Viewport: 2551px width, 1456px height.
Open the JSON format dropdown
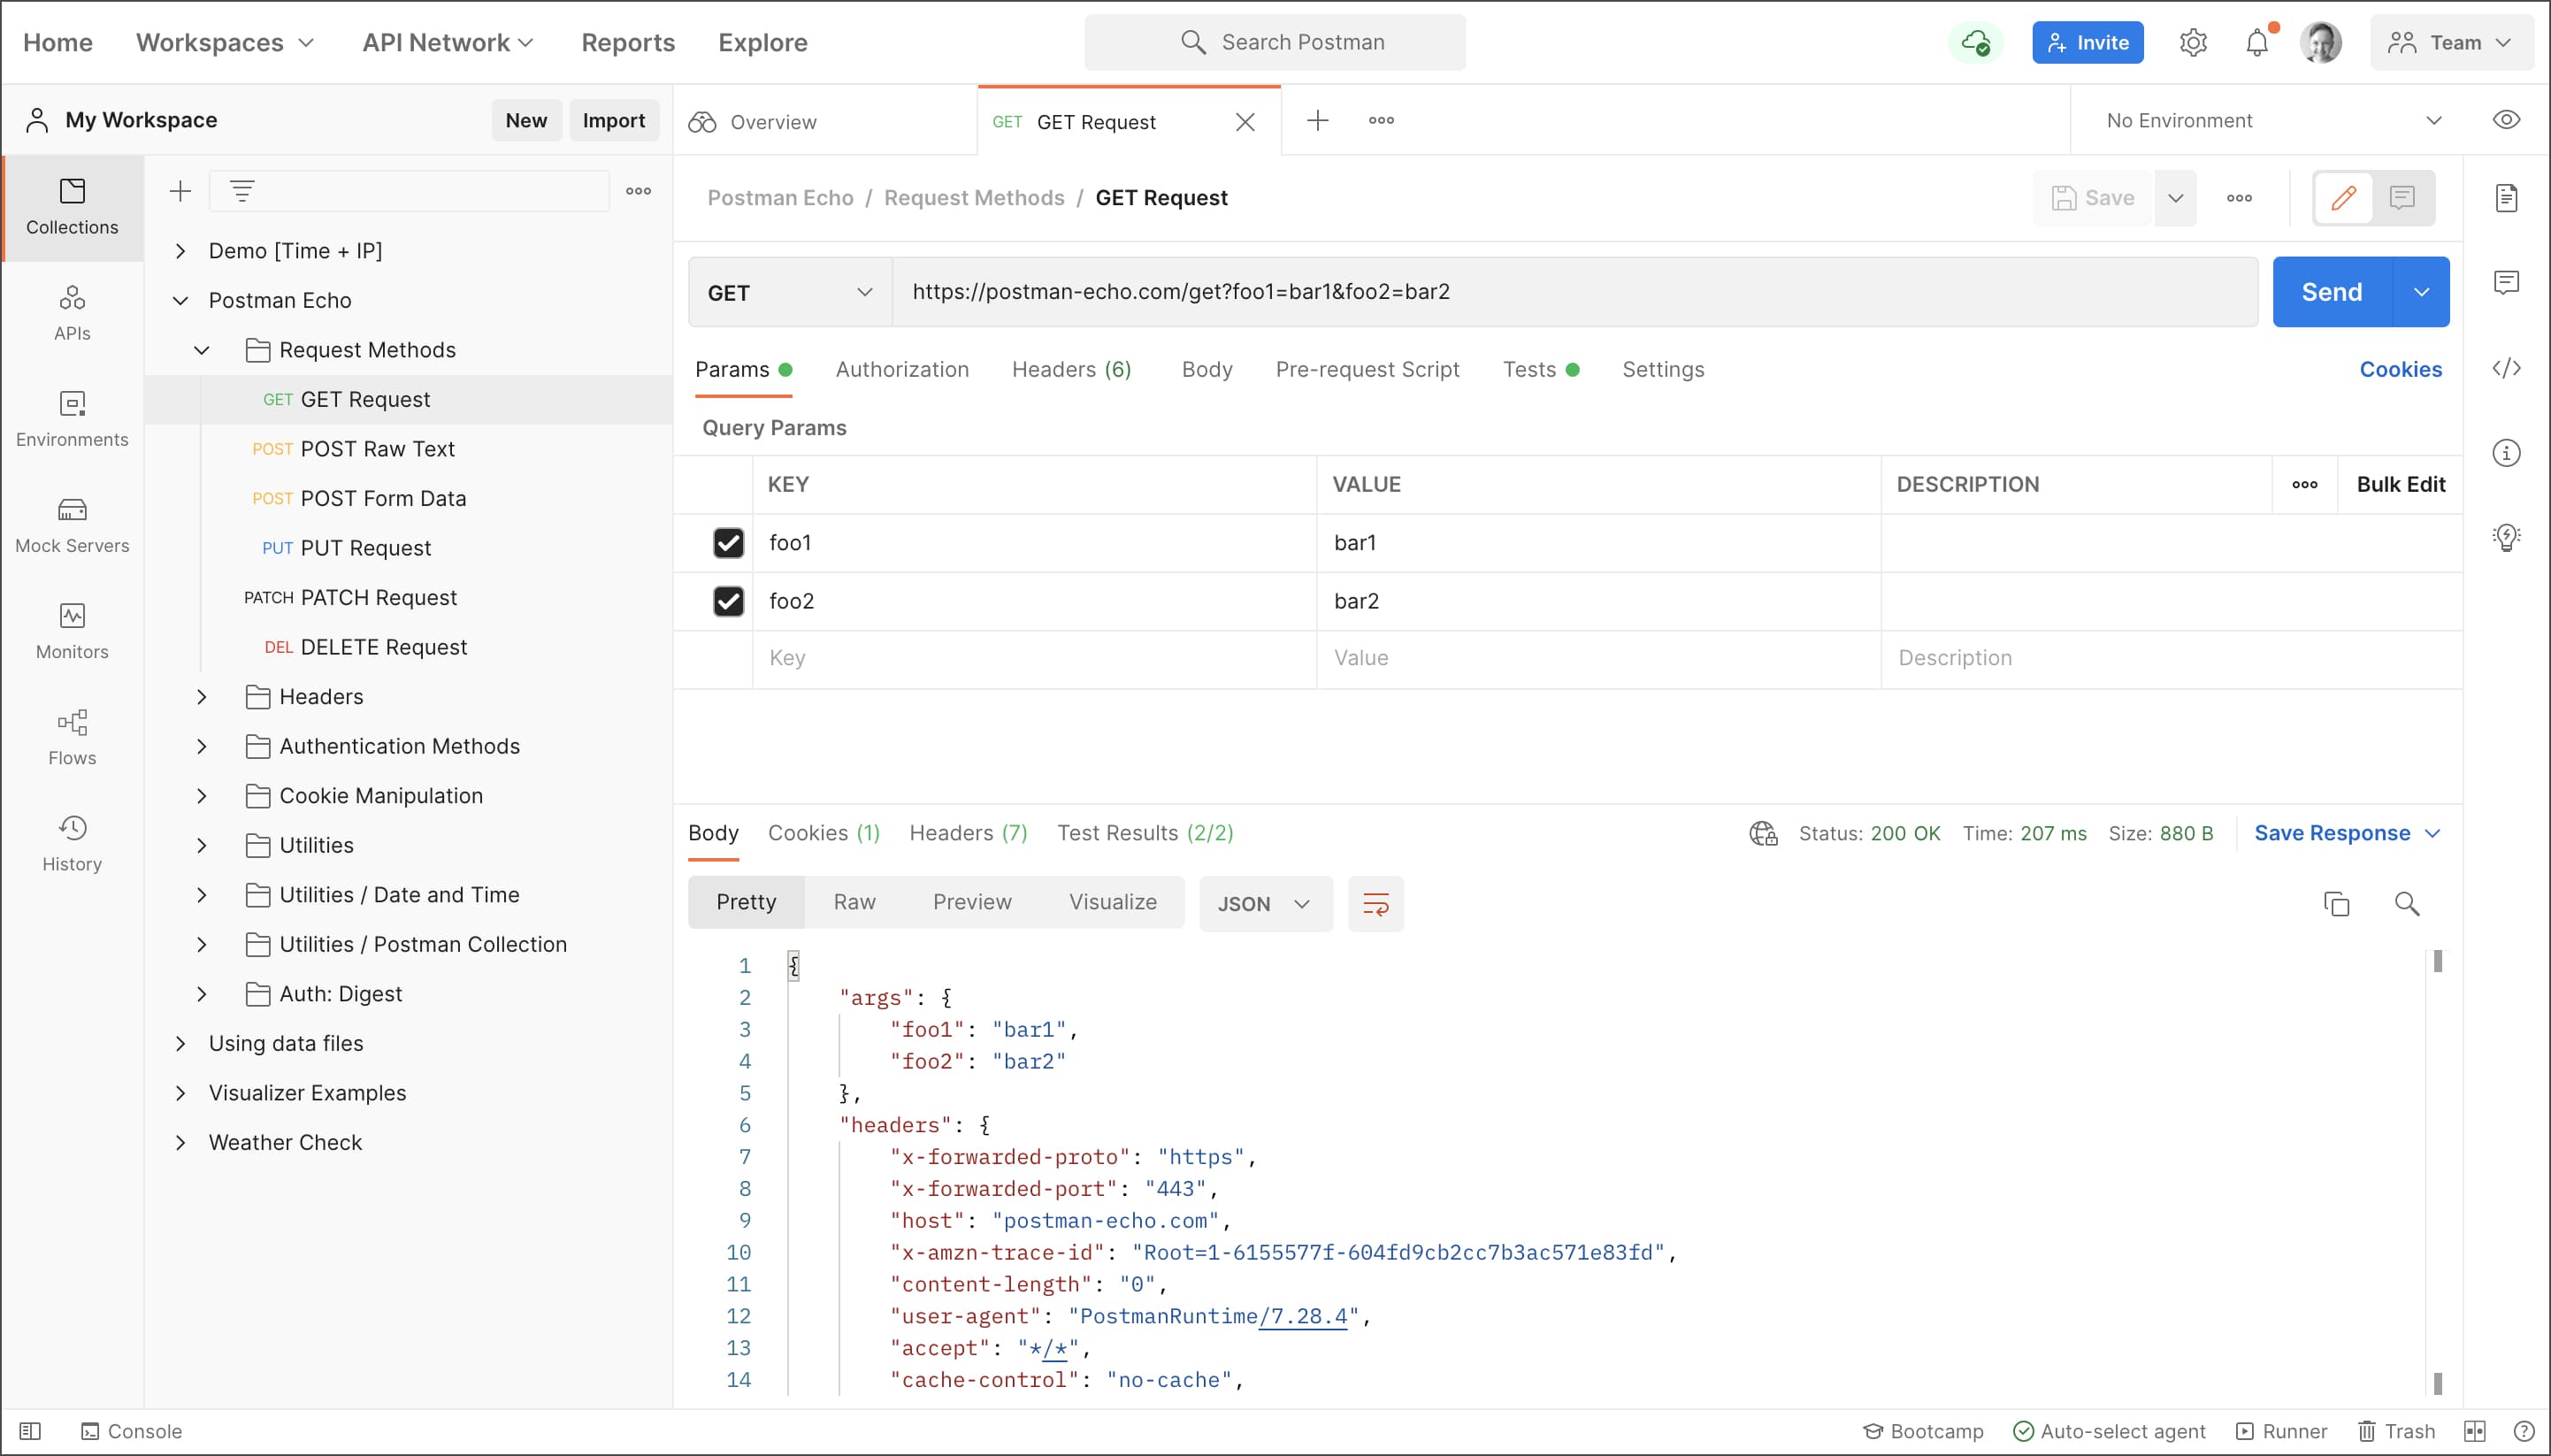click(1264, 904)
